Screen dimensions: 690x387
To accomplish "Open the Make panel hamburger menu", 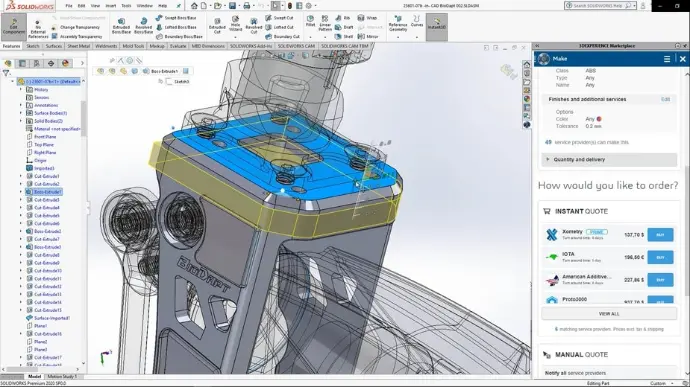I will [667, 59].
